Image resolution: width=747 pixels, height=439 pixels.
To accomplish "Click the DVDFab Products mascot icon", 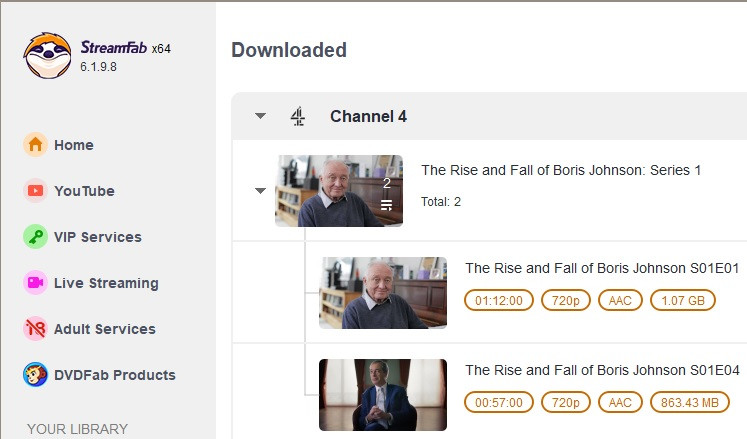I will [x=36, y=375].
